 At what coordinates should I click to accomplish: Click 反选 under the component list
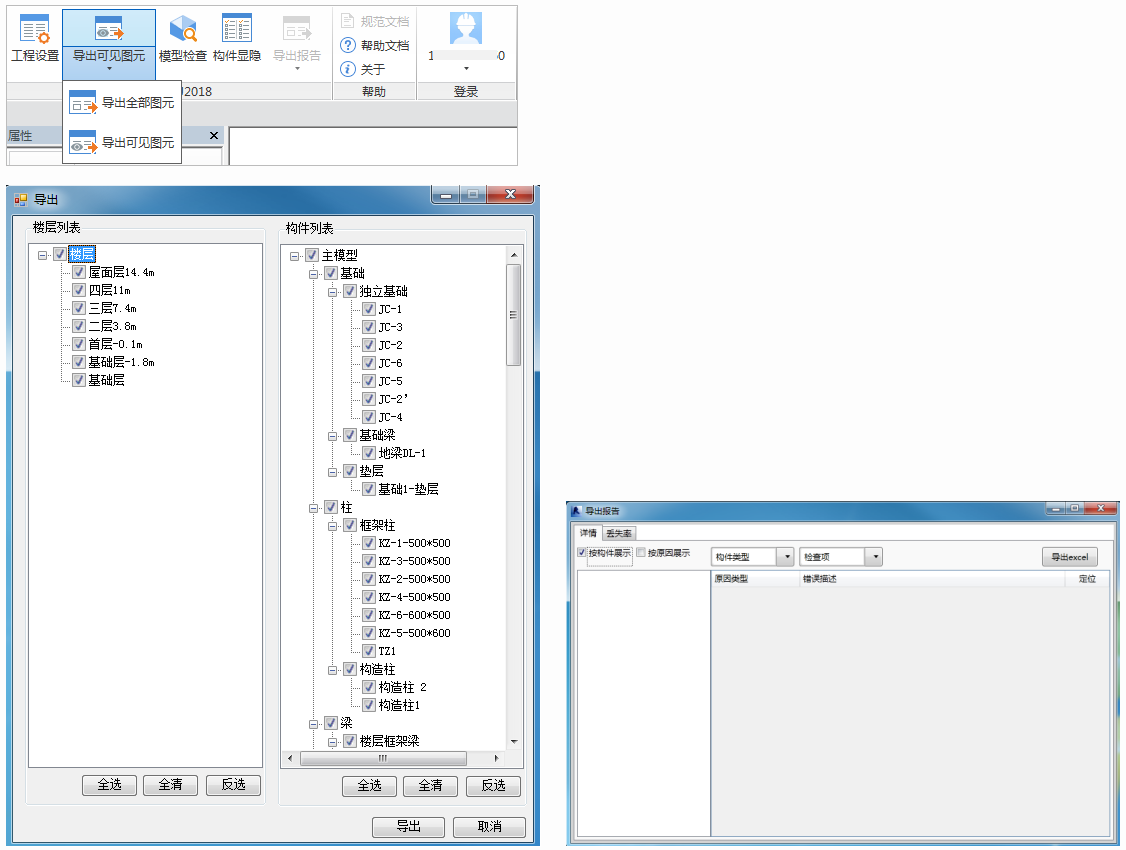493,785
